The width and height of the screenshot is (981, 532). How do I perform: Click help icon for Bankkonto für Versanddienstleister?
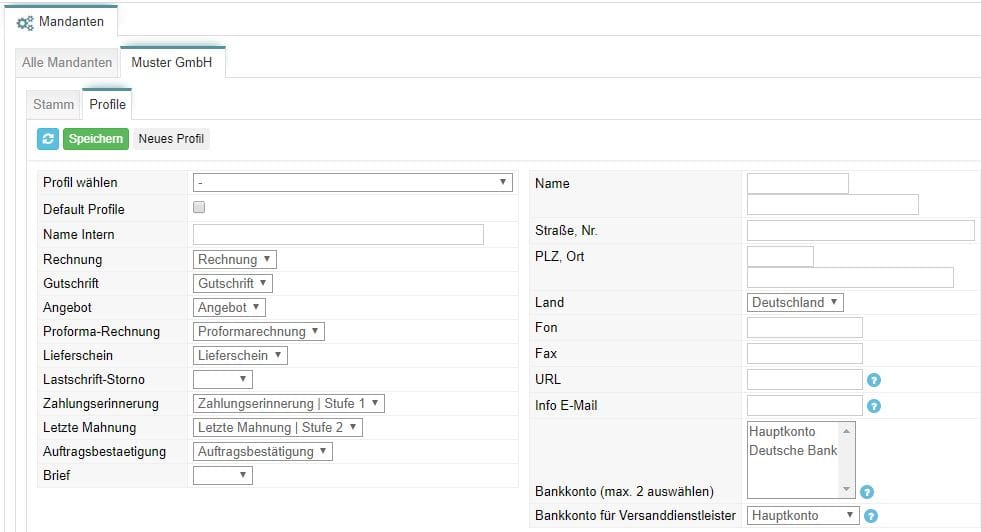(870, 516)
